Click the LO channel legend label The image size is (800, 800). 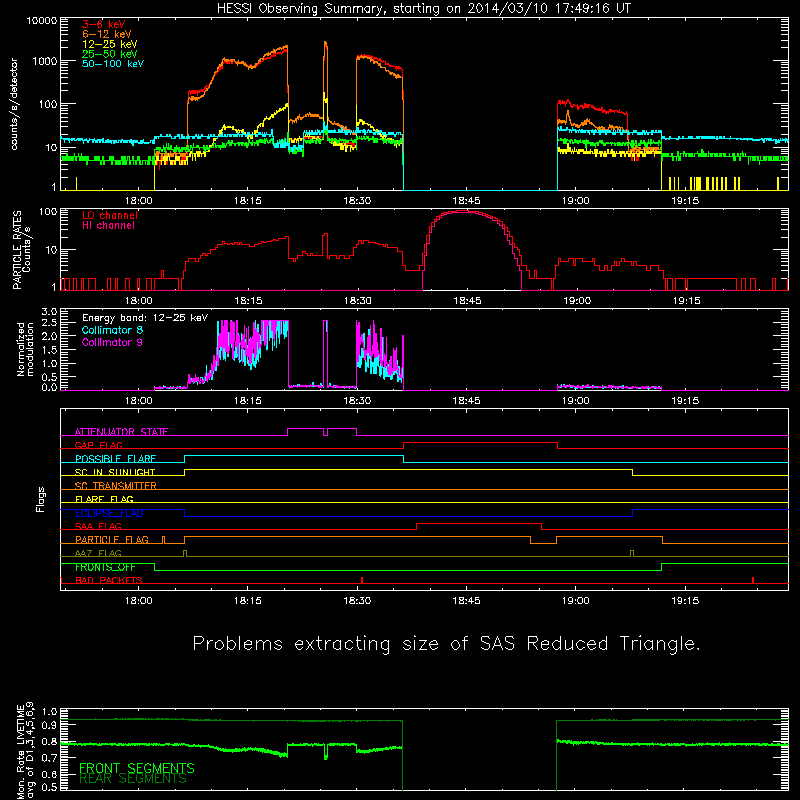tap(110, 215)
